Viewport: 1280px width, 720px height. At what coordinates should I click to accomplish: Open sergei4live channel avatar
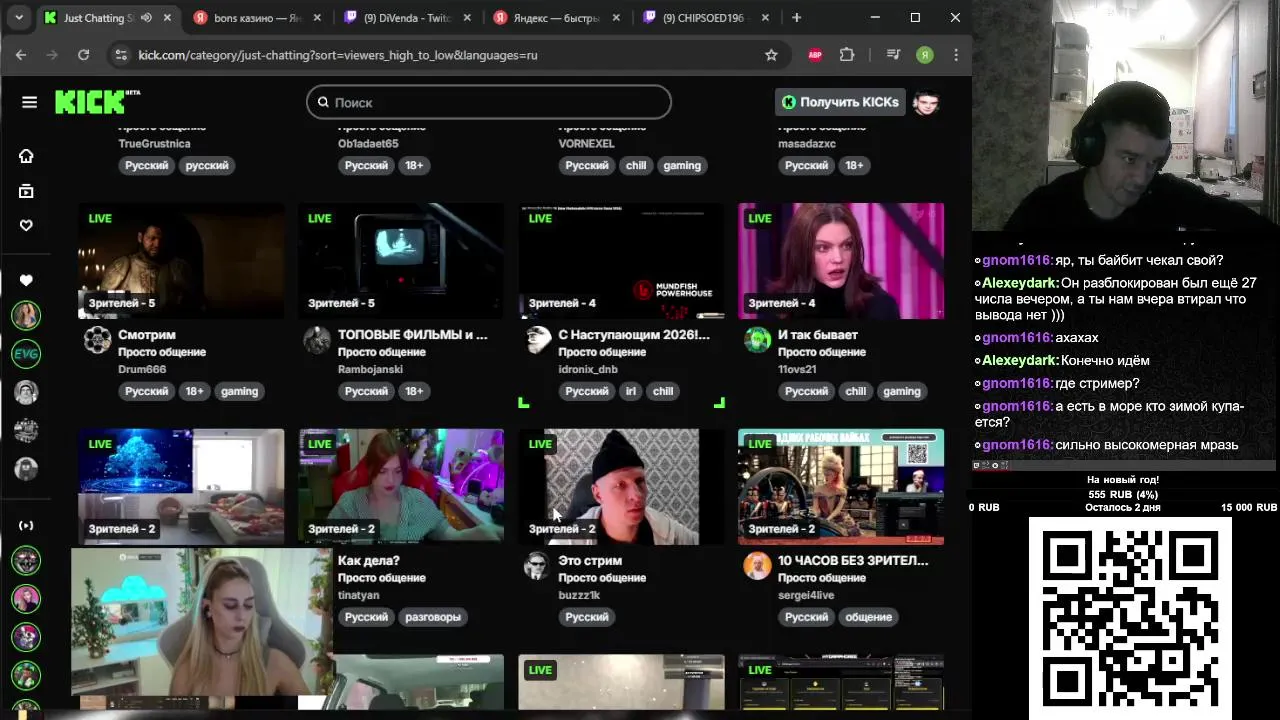point(757,566)
